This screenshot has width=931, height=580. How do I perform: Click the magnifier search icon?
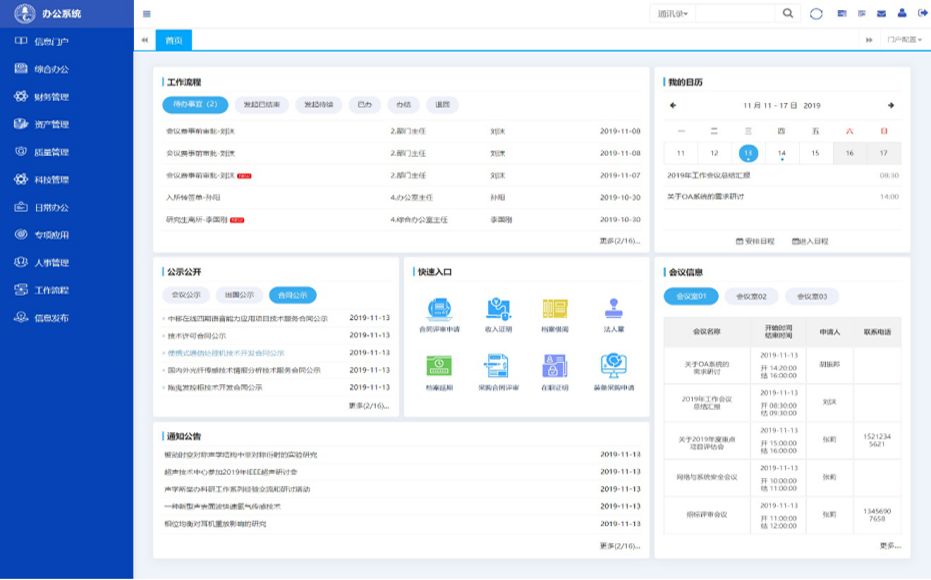(788, 13)
